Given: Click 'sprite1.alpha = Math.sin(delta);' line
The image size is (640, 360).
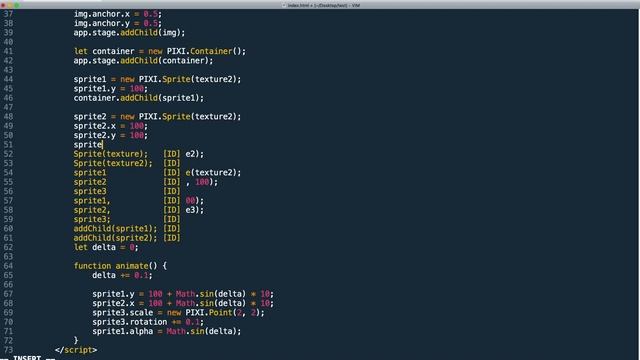Looking at the screenshot, I should 167,331.
